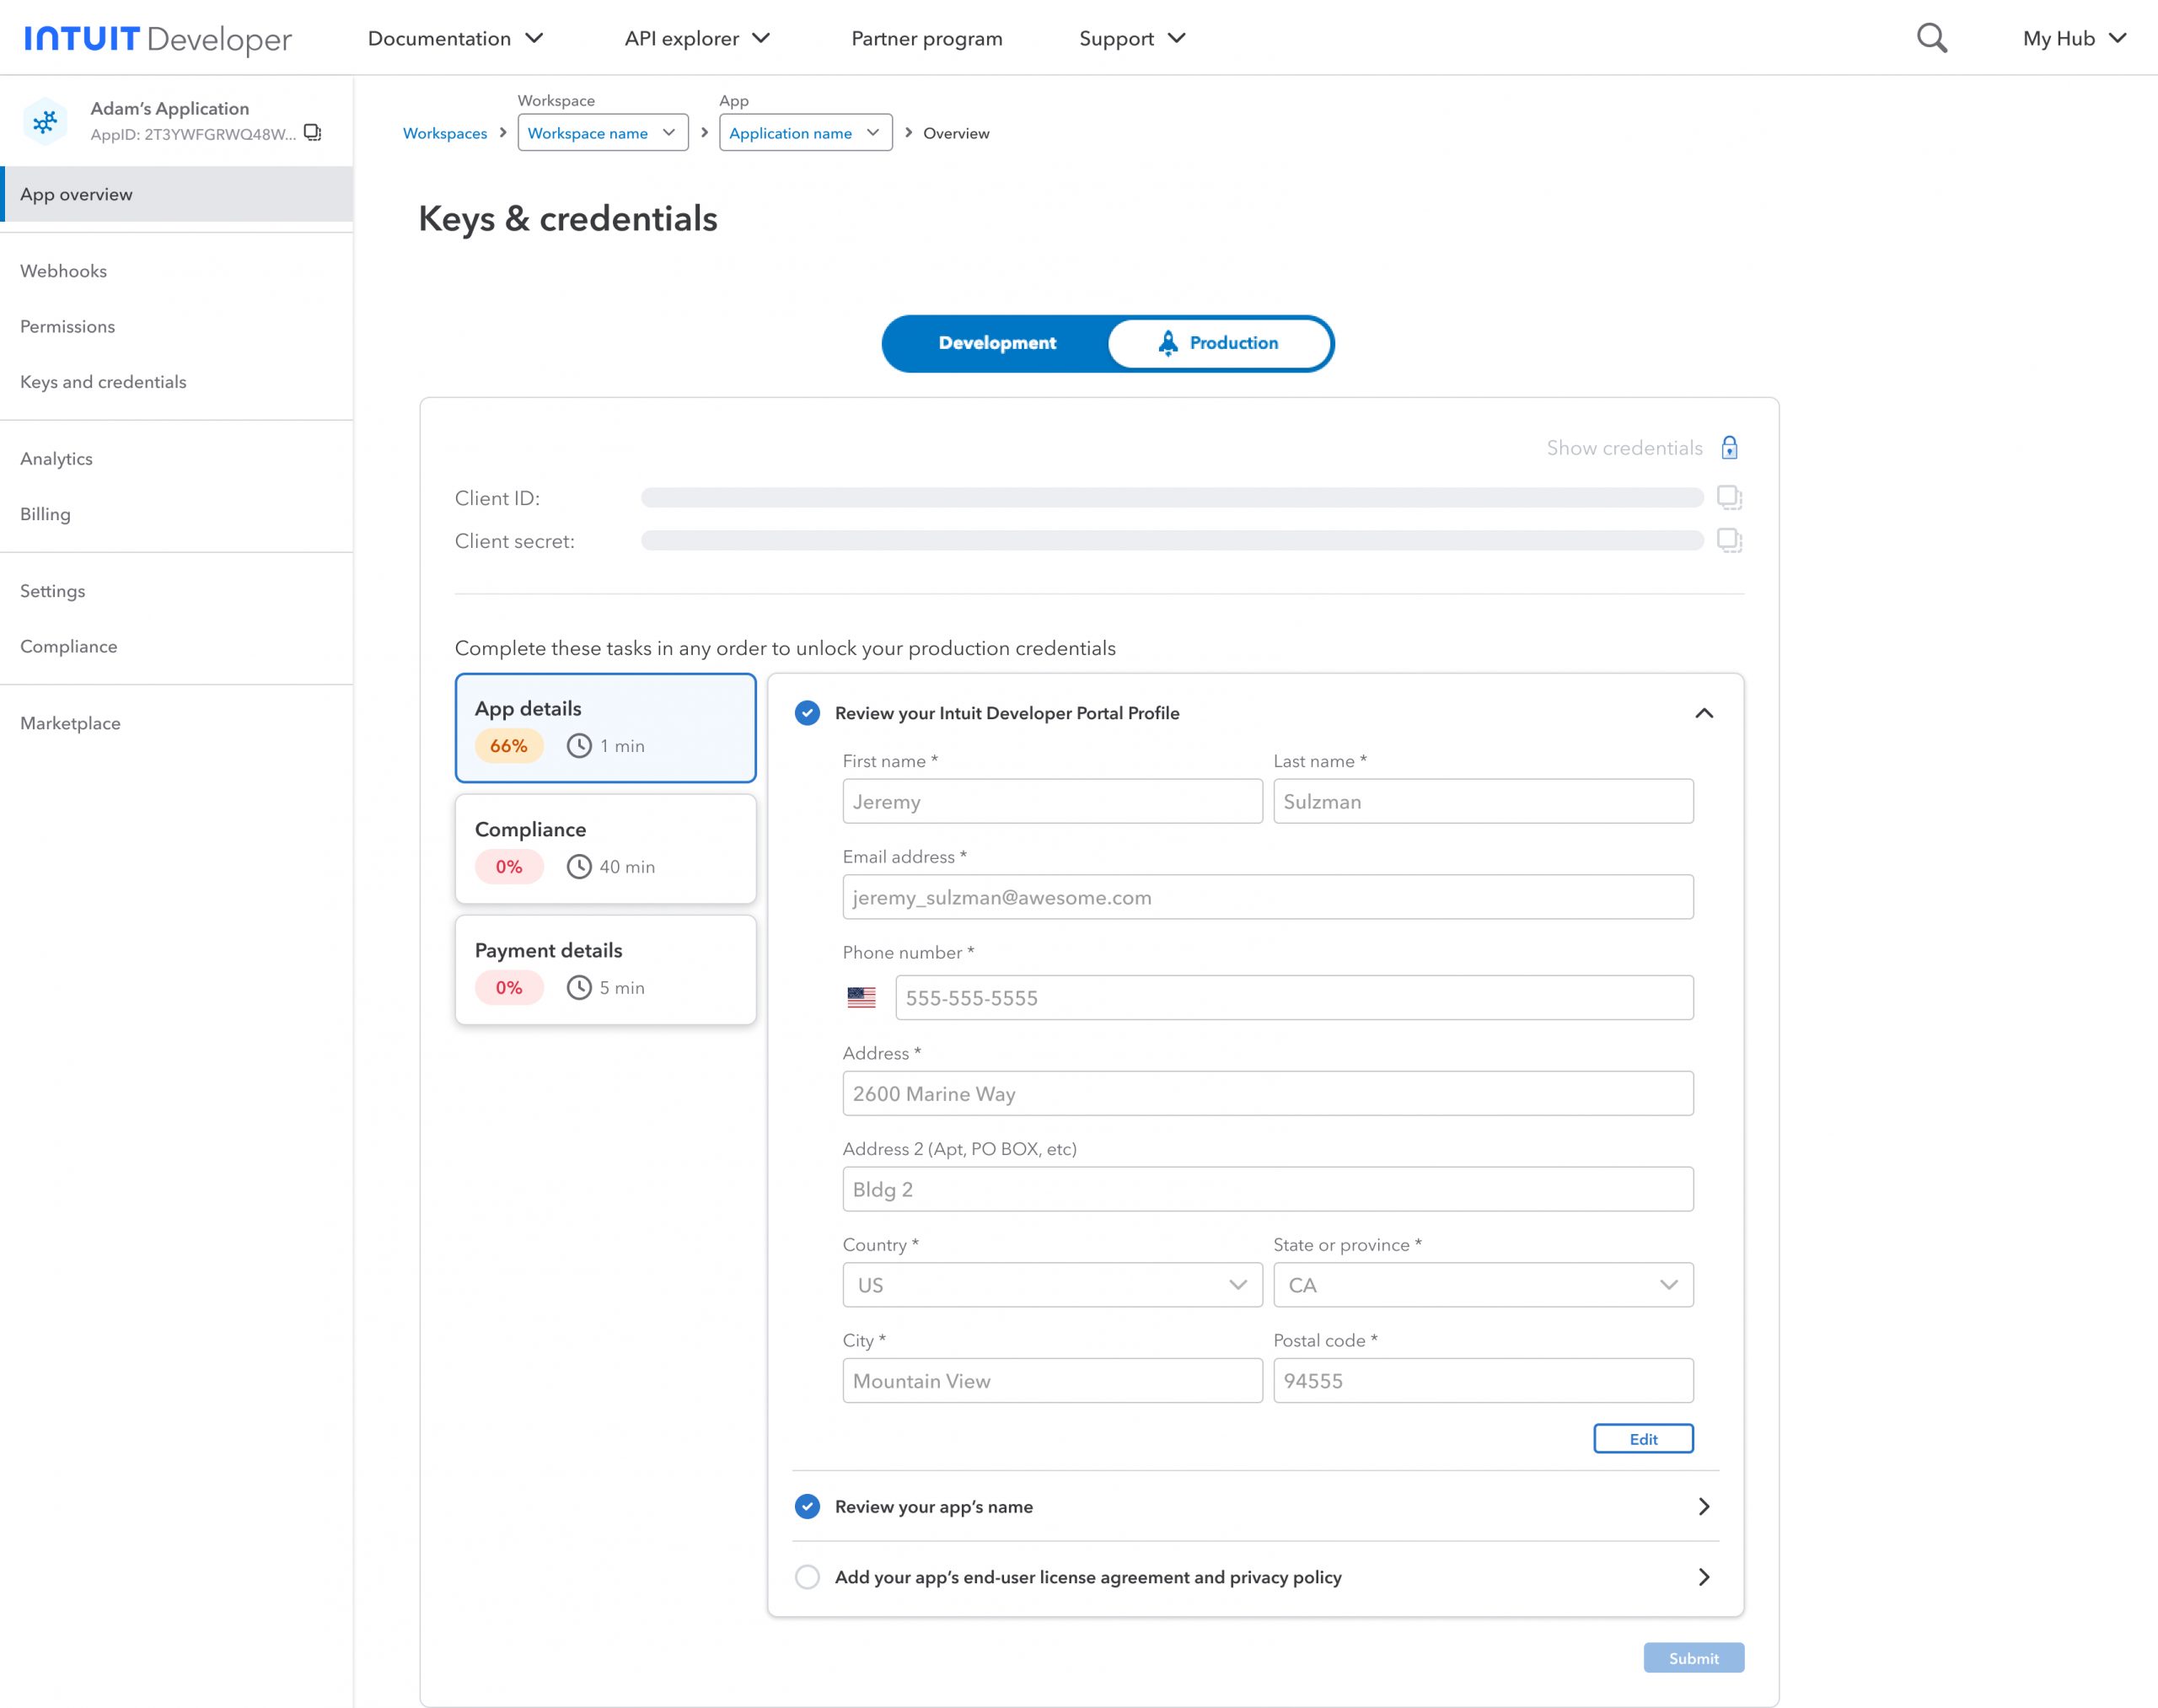Click the Edit button

click(1642, 1439)
